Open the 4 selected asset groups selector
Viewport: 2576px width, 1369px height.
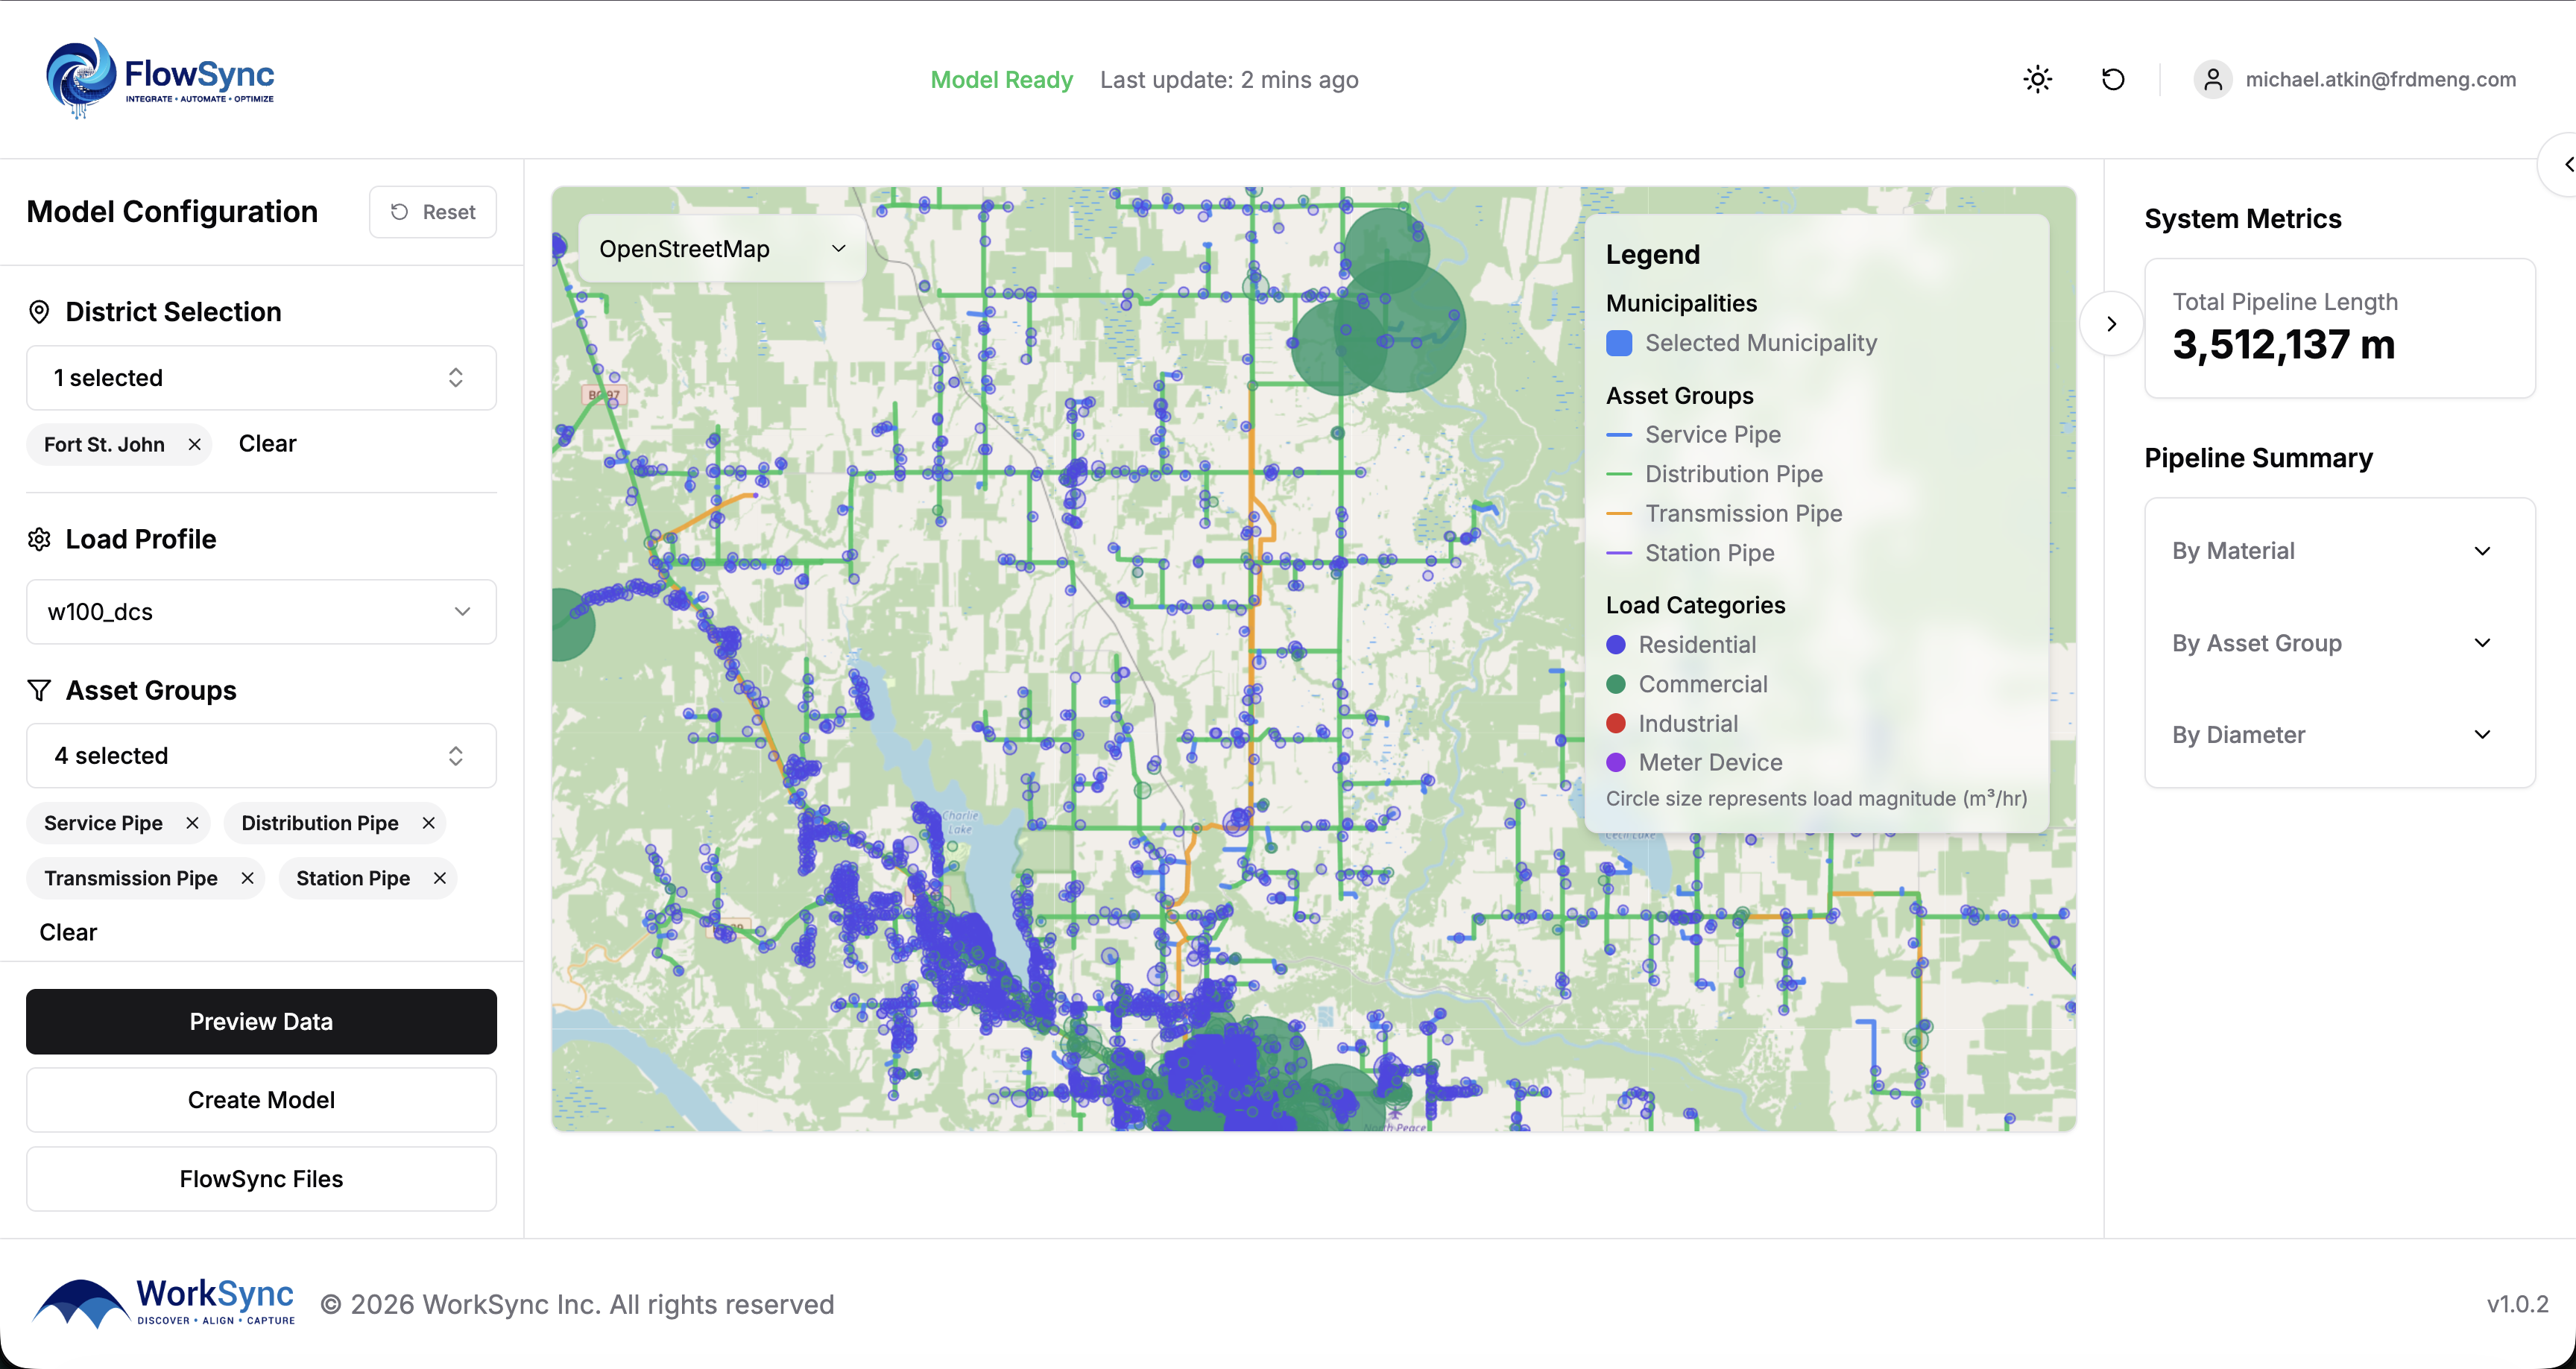click(260, 755)
